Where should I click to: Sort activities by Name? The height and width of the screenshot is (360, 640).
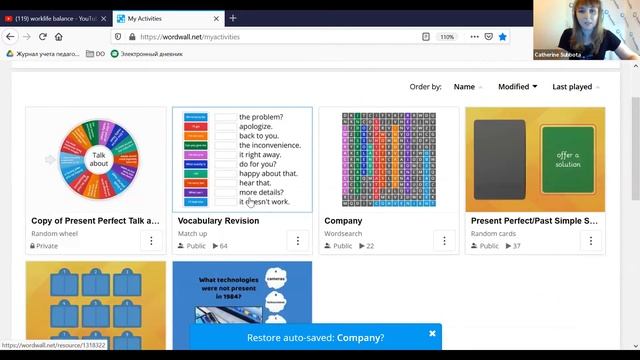(x=468, y=87)
